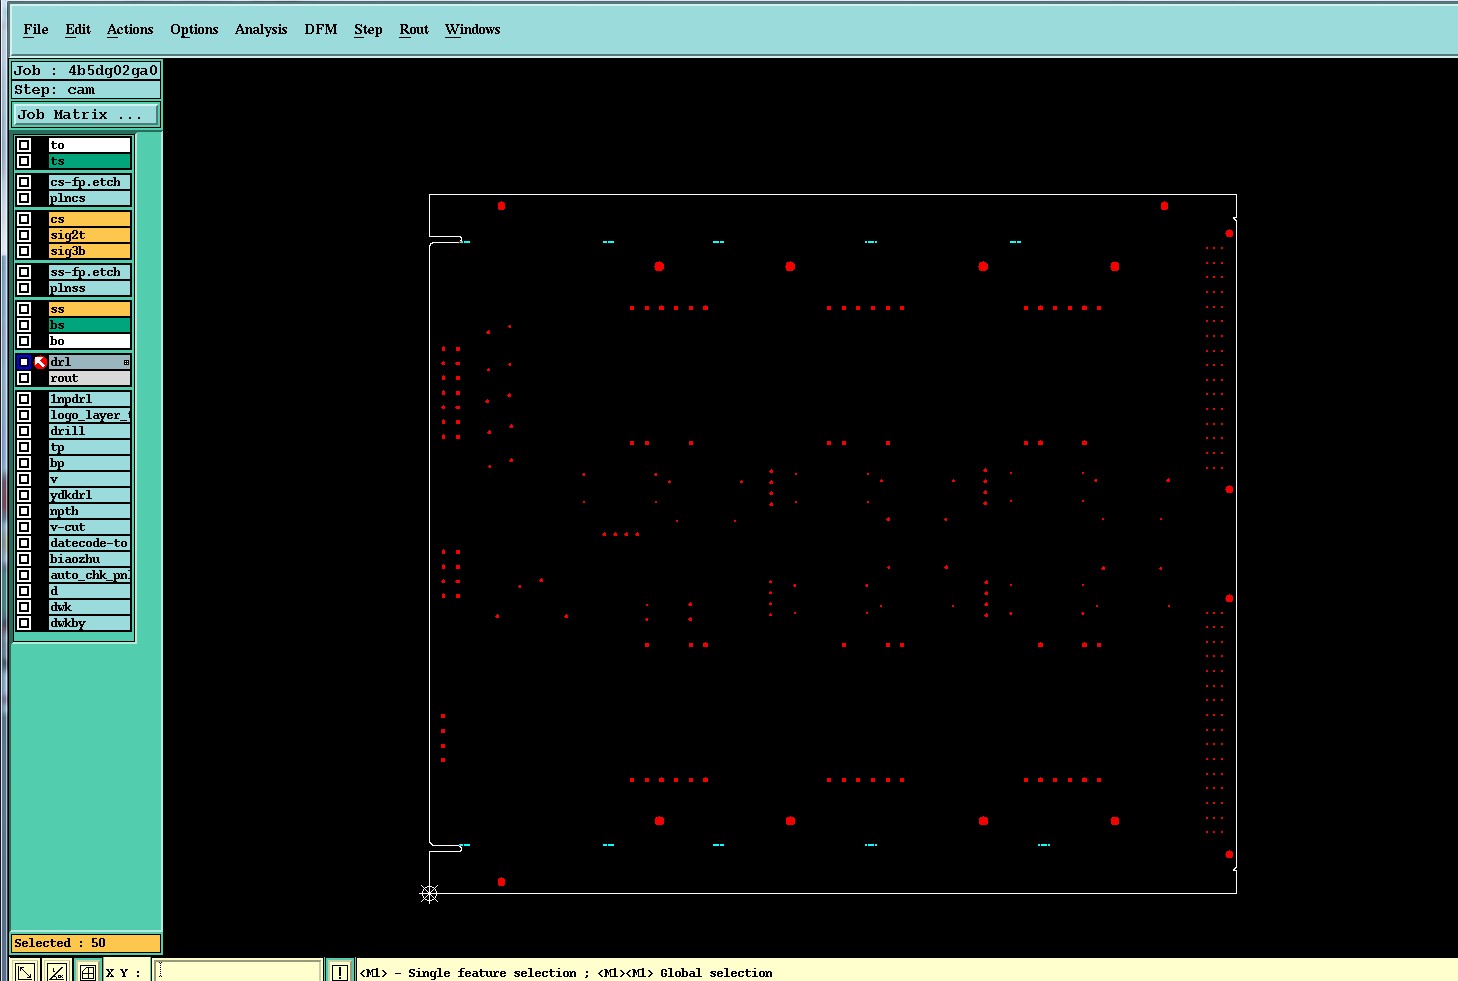Click the Step: cam label
The width and height of the screenshot is (1458, 981).
click(x=86, y=89)
